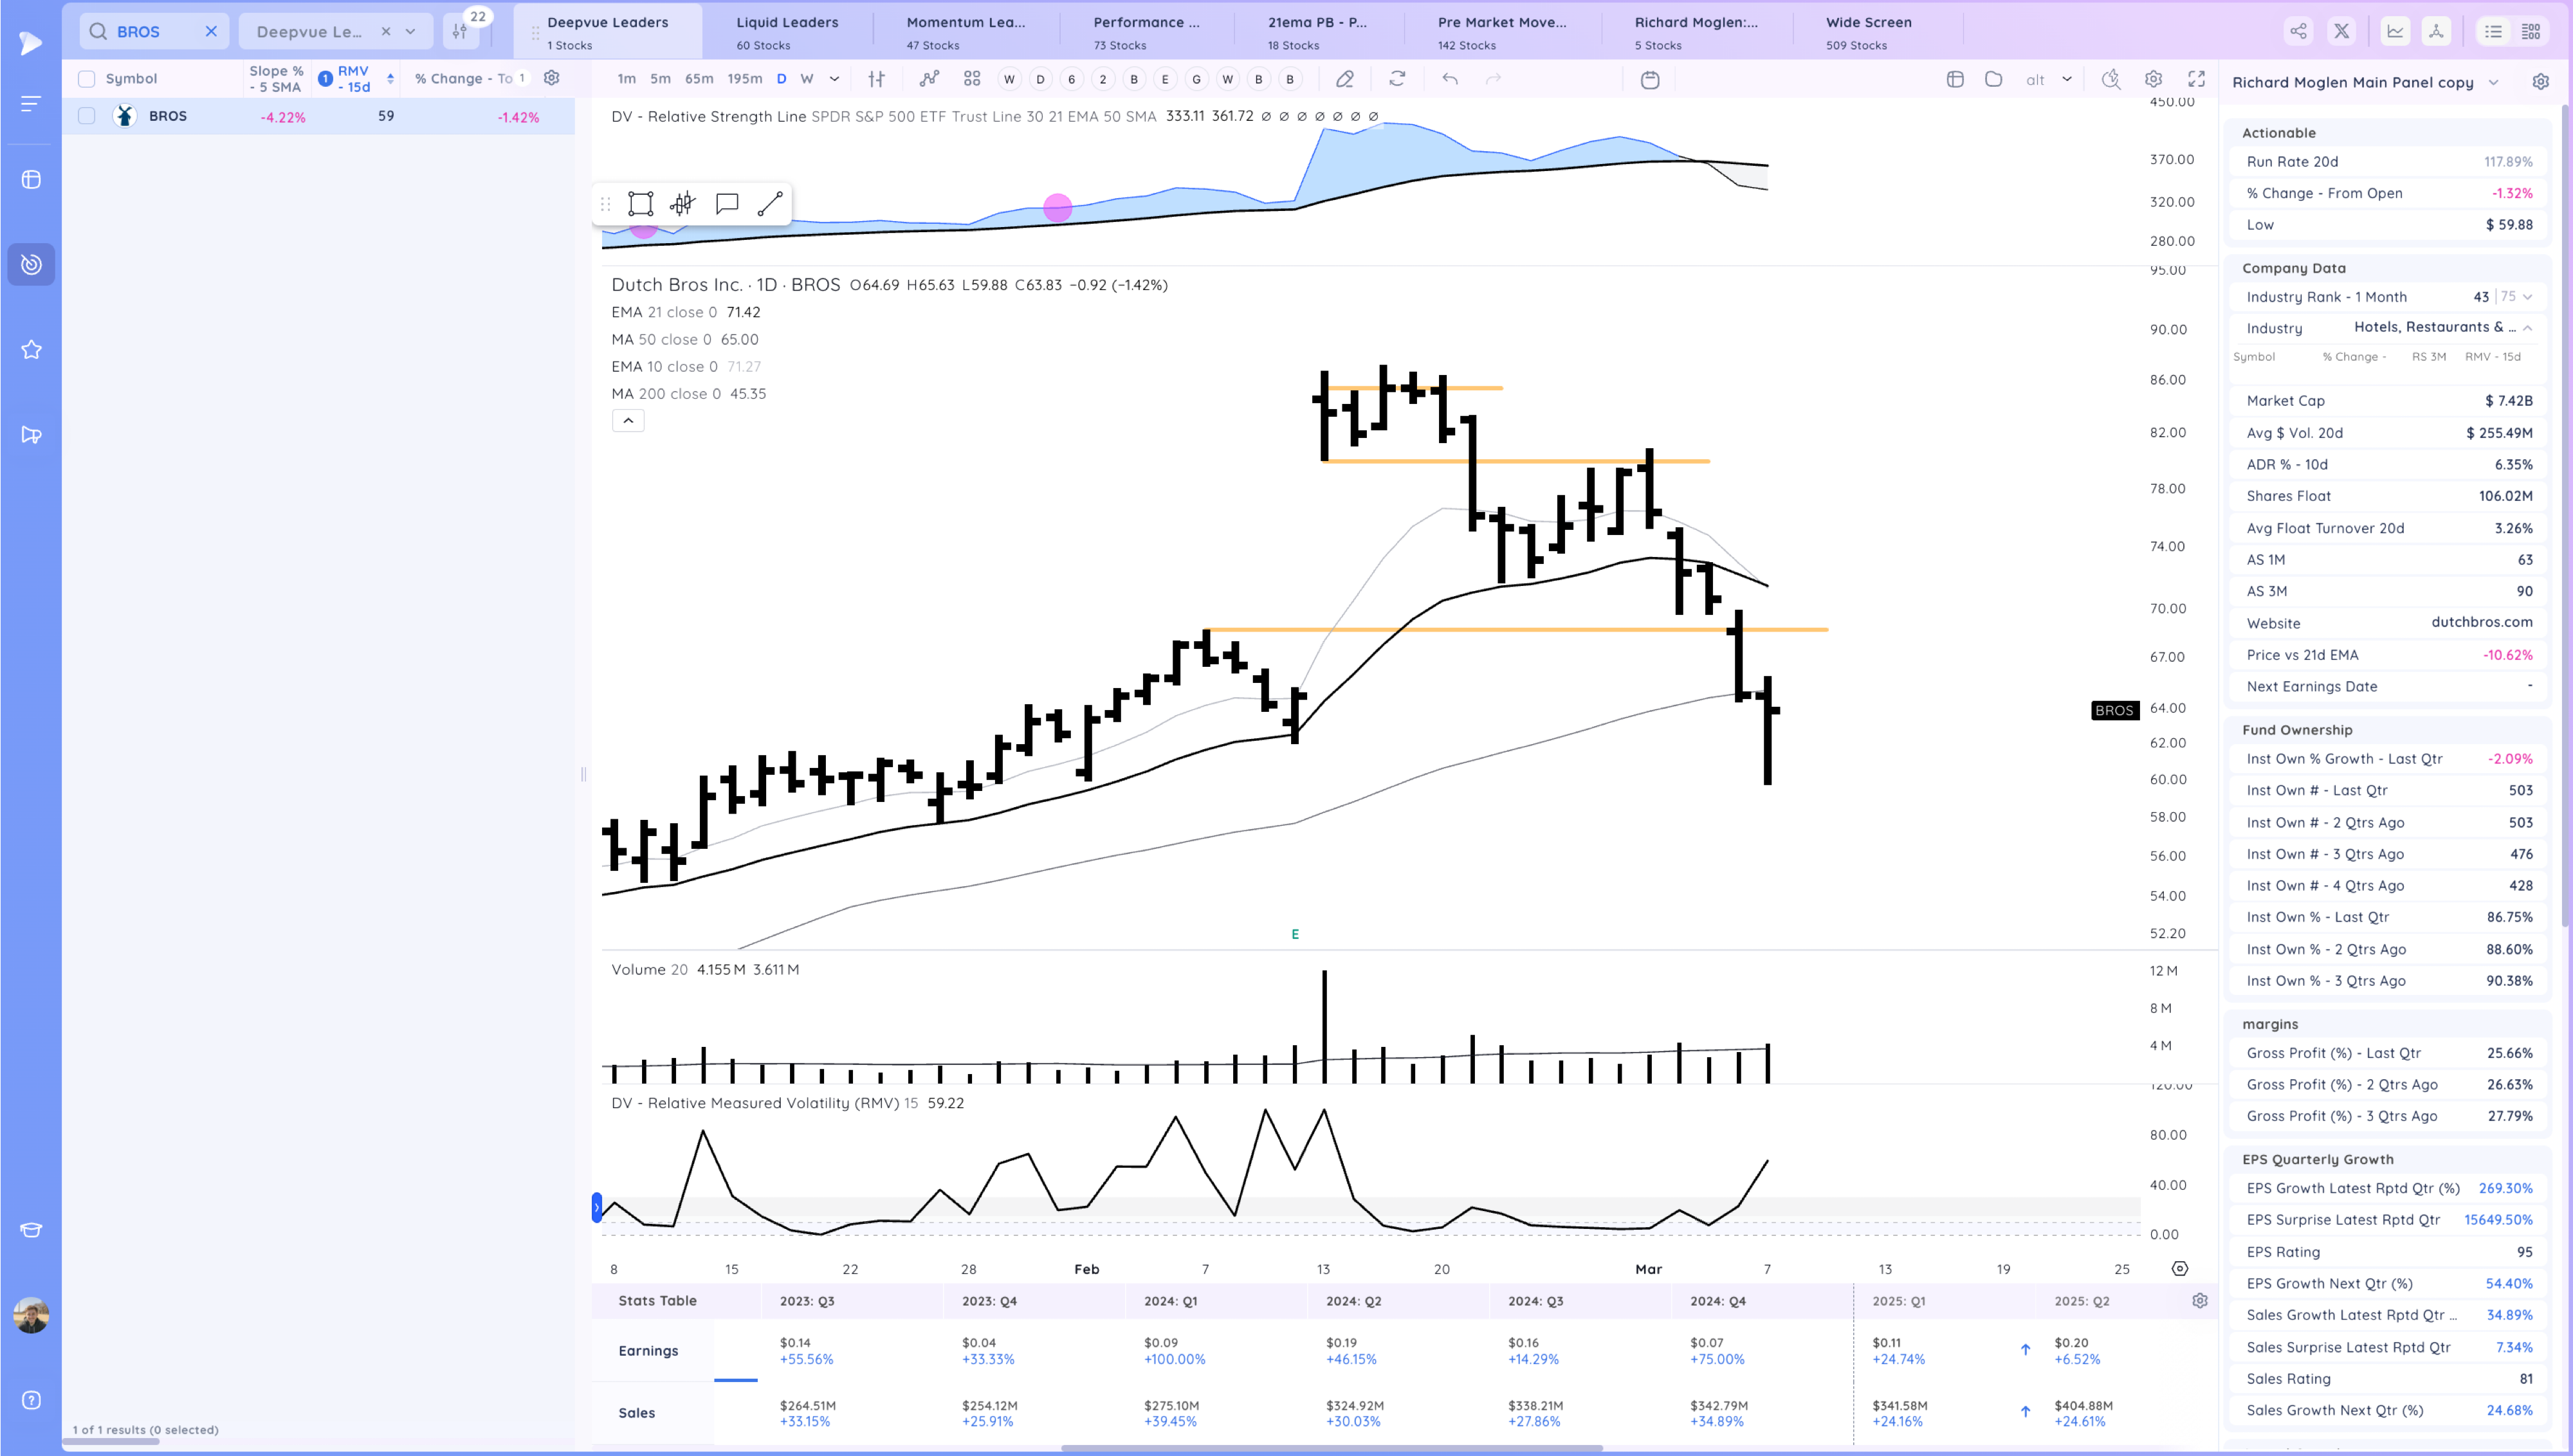2573x1456 pixels.
Task: Open the chart templates grid icon
Action: [972, 78]
